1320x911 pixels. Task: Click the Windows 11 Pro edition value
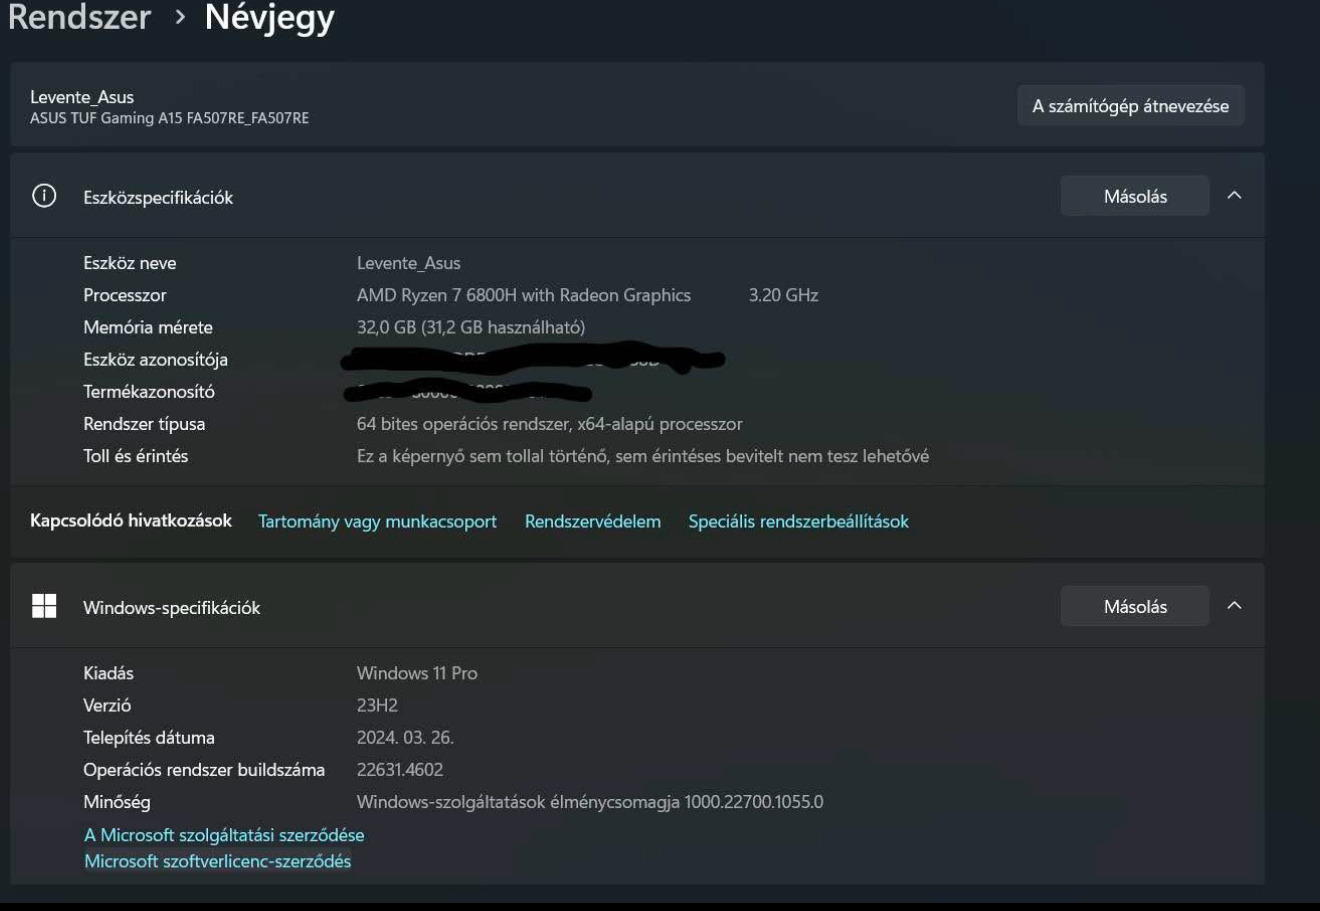[x=417, y=673]
